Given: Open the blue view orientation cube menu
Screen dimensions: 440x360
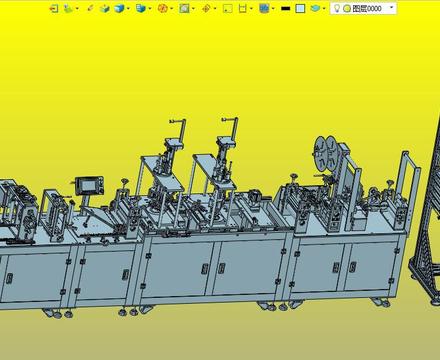Looking at the screenshot, I should click(x=141, y=9).
